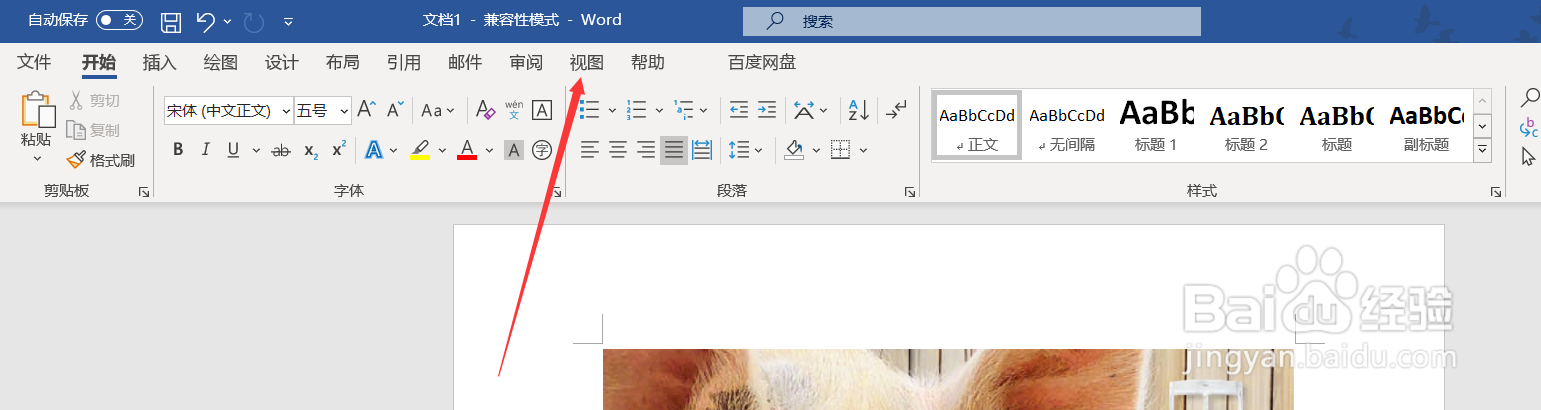Apply red font color
This screenshot has height=410, width=1541.
[x=467, y=150]
